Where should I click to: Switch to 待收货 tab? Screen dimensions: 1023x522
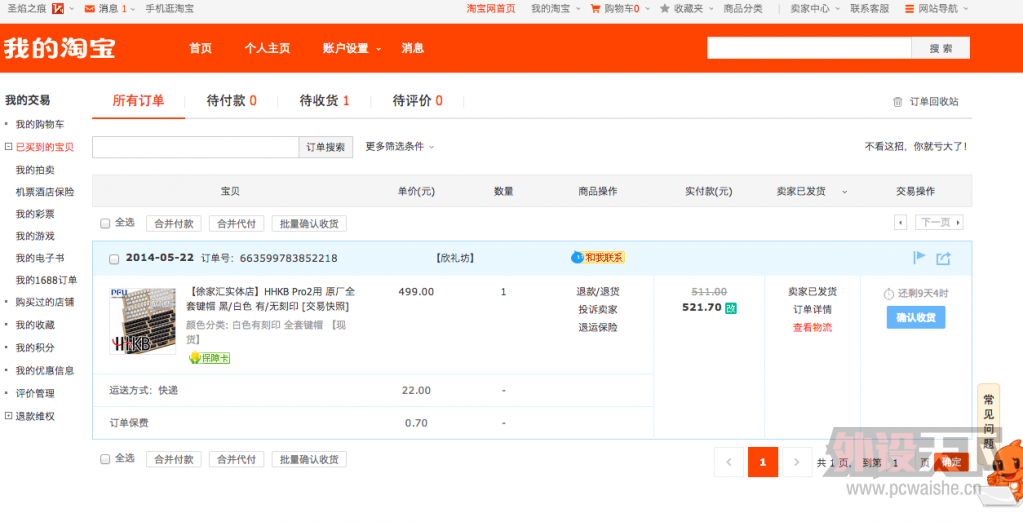[324, 101]
